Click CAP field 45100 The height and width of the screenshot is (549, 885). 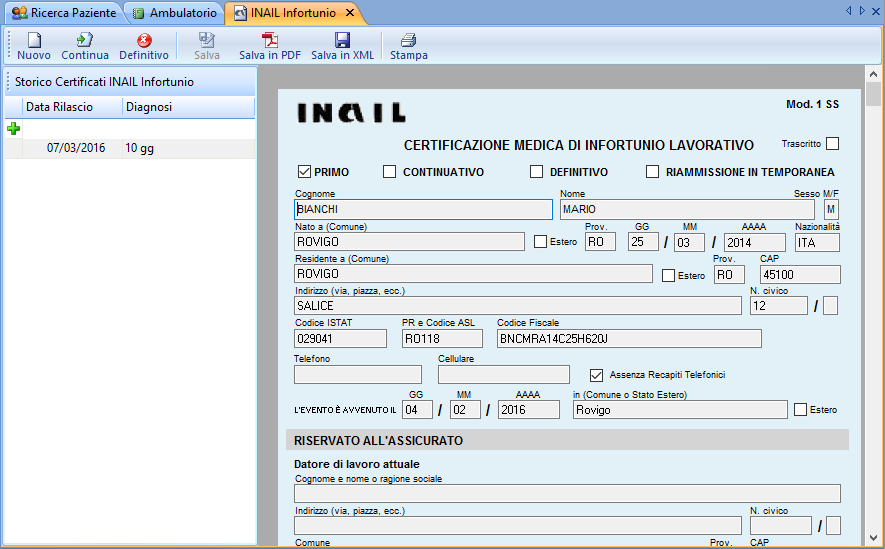[x=800, y=274]
